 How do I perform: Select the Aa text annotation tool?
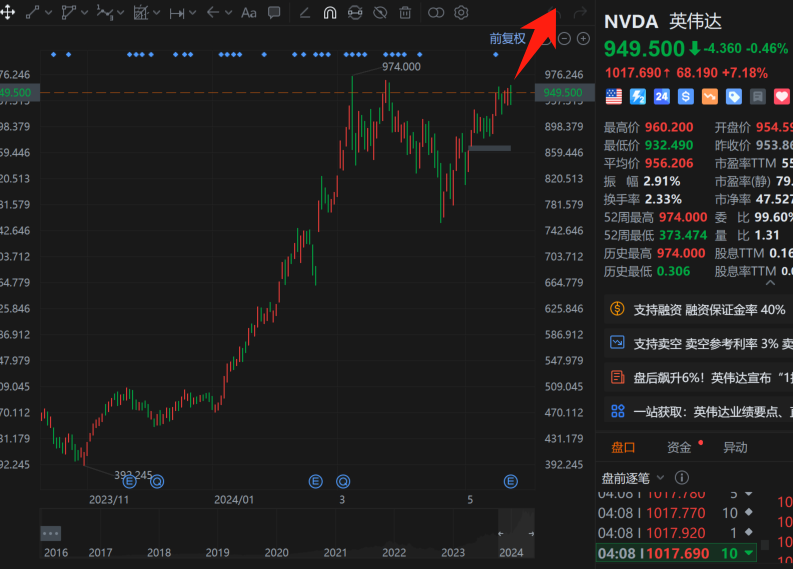[248, 13]
